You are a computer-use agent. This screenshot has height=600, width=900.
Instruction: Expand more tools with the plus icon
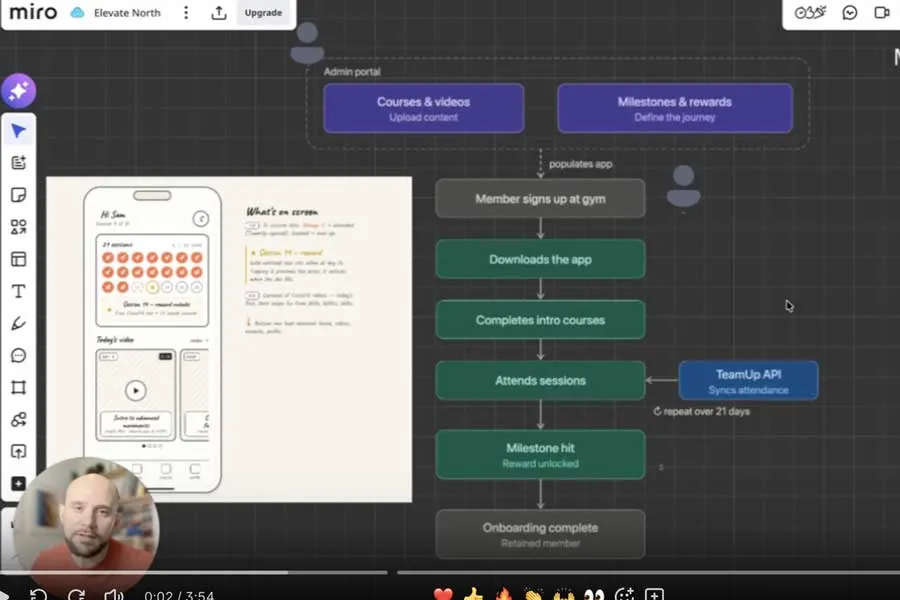18,483
